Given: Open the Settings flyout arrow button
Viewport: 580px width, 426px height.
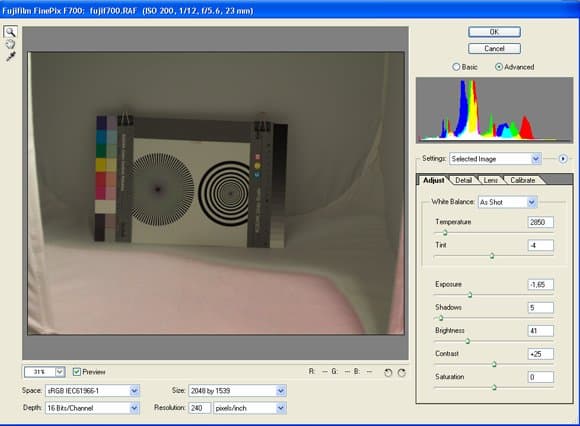Looking at the screenshot, I should point(563,159).
